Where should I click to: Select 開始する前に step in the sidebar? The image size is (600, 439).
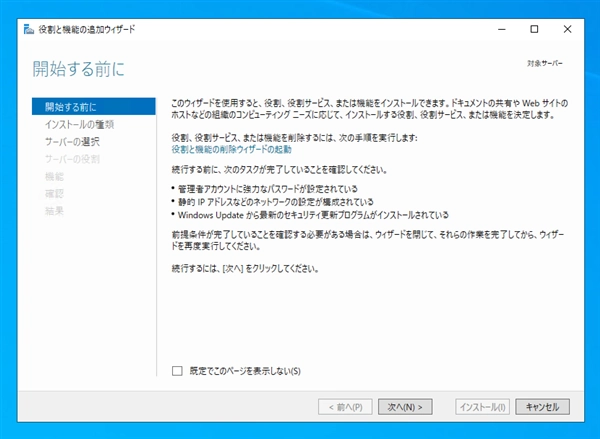coord(94,106)
